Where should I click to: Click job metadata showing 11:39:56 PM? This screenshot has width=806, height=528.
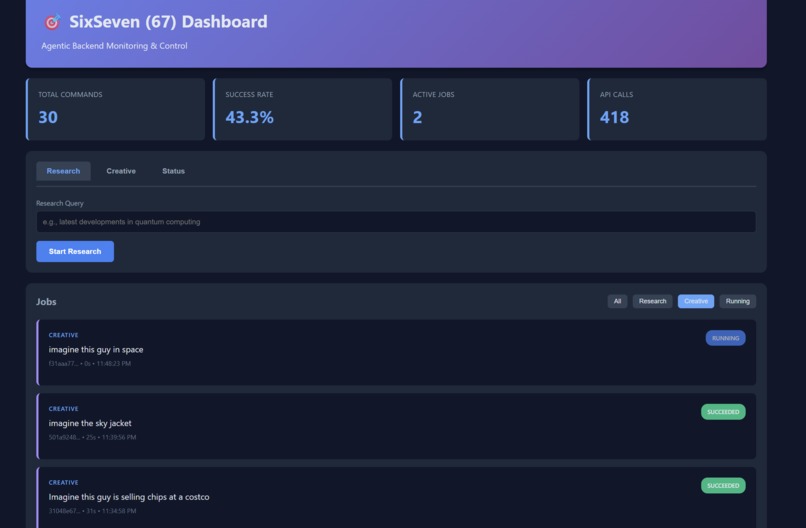92,438
